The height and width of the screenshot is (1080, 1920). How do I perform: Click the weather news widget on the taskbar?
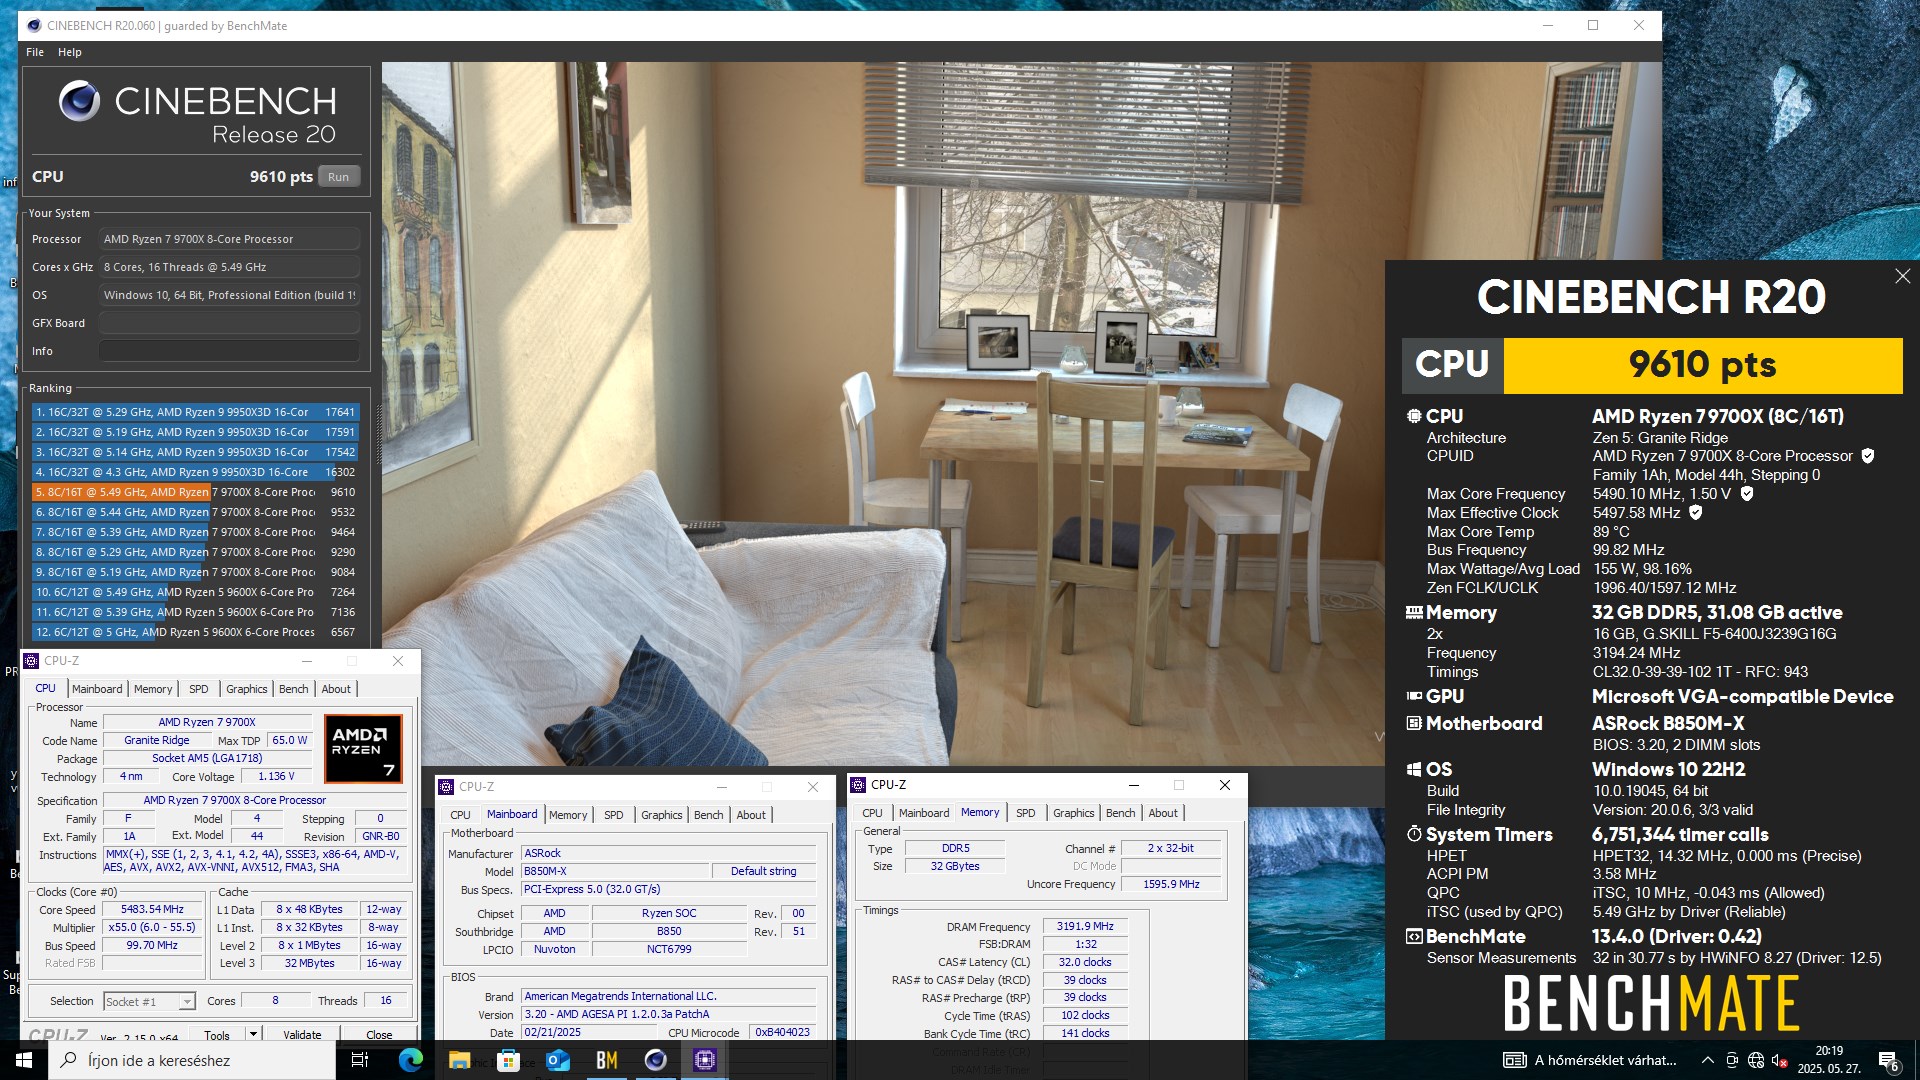click(x=1590, y=1060)
